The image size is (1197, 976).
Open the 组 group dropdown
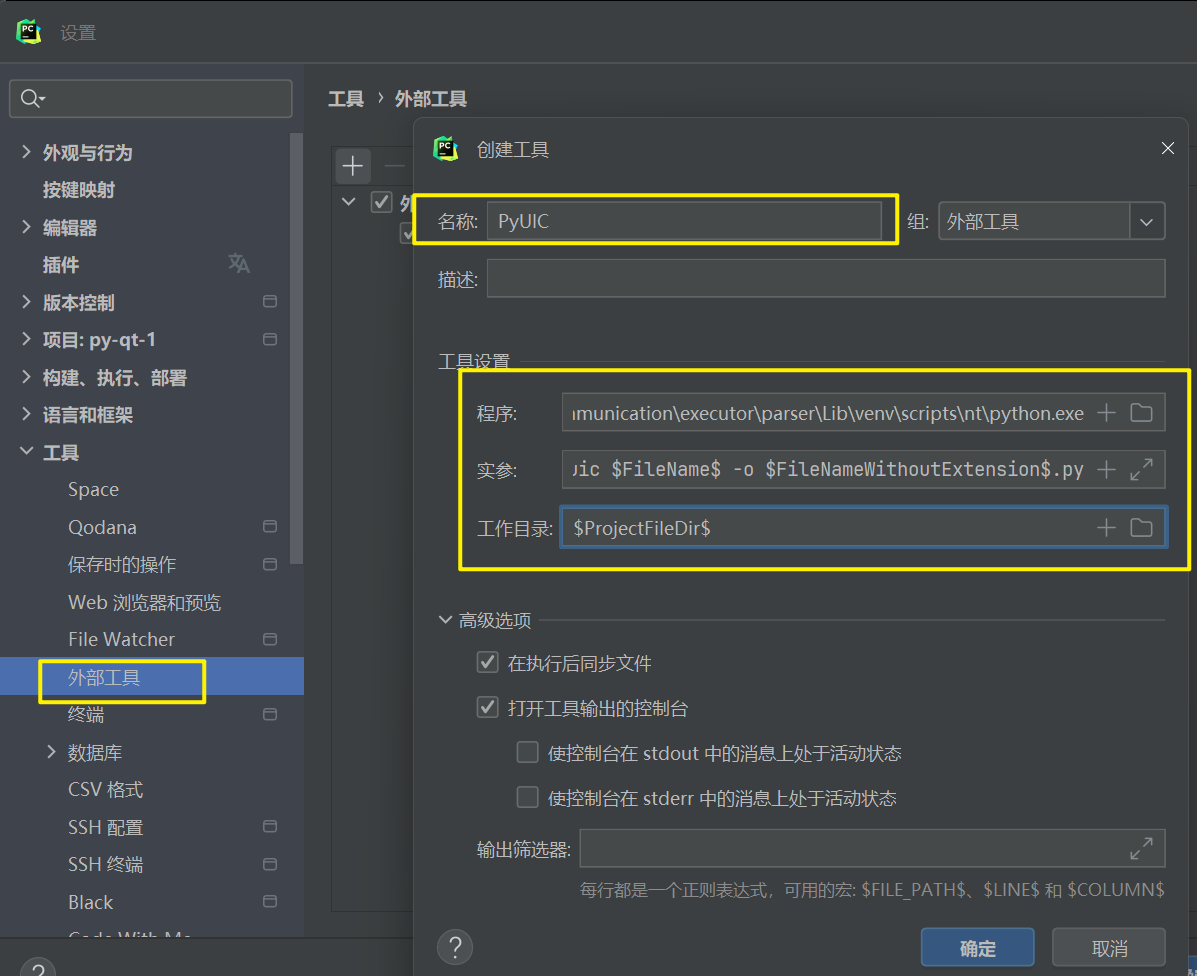(1147, 222)
